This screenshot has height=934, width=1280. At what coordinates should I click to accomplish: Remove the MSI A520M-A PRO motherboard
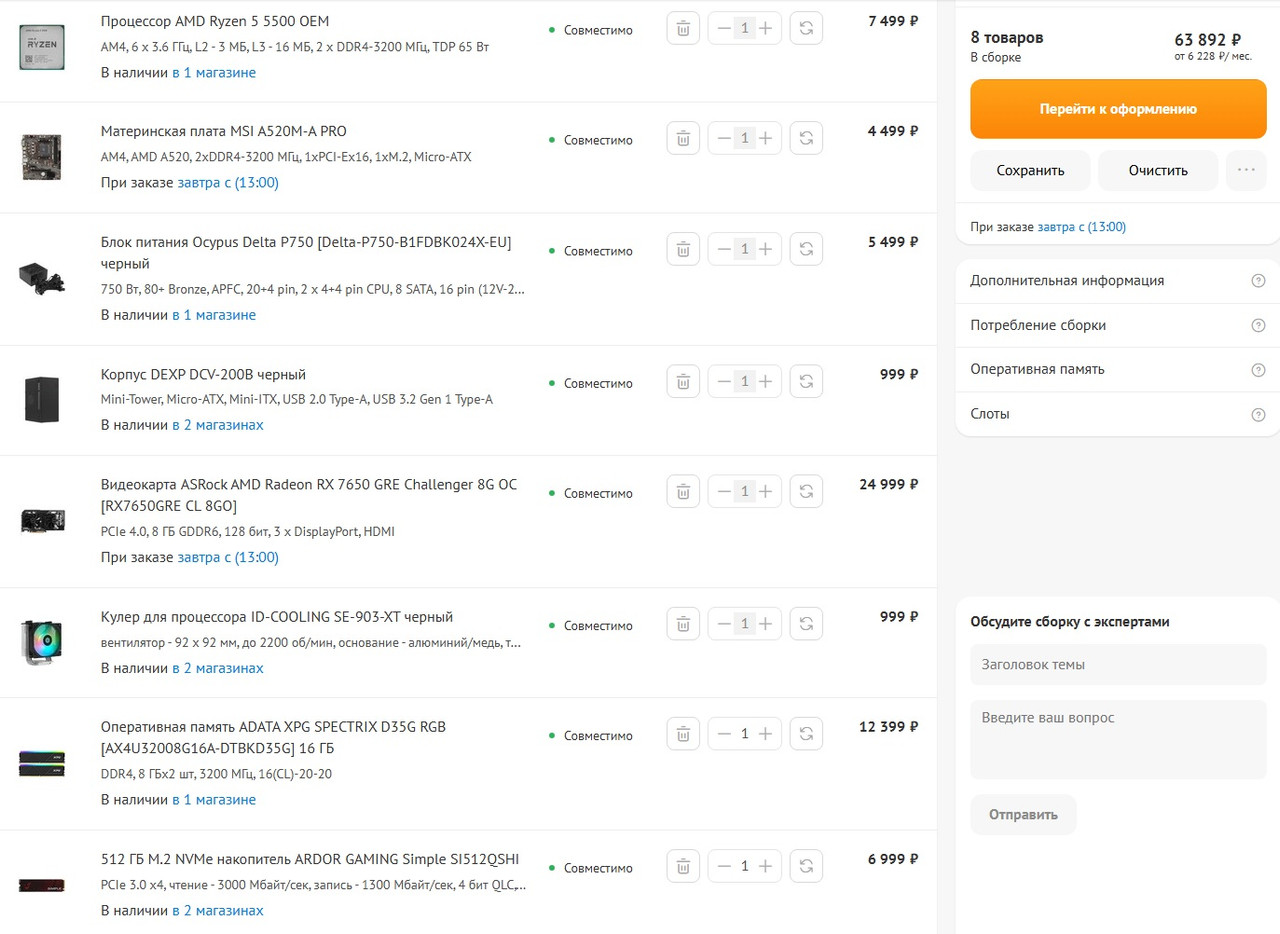coord(682,138)
